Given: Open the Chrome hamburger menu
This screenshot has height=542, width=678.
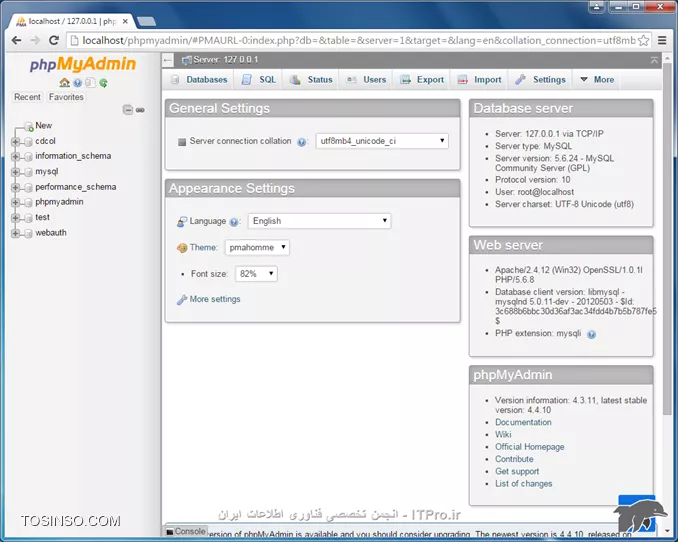Looking at the screenshot, I should click(x=662, y=40).
